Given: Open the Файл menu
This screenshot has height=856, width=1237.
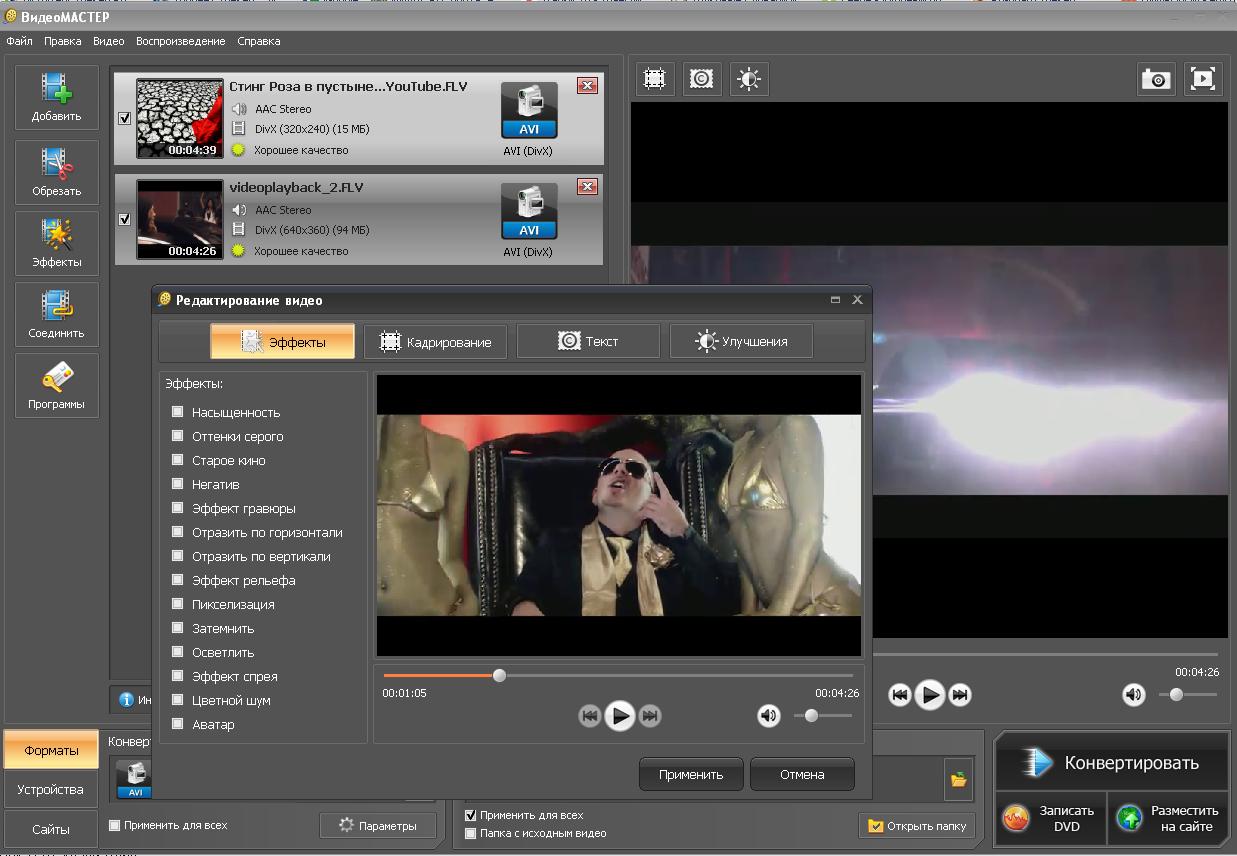Looking at the screenshot, I should tap(19, 41).
